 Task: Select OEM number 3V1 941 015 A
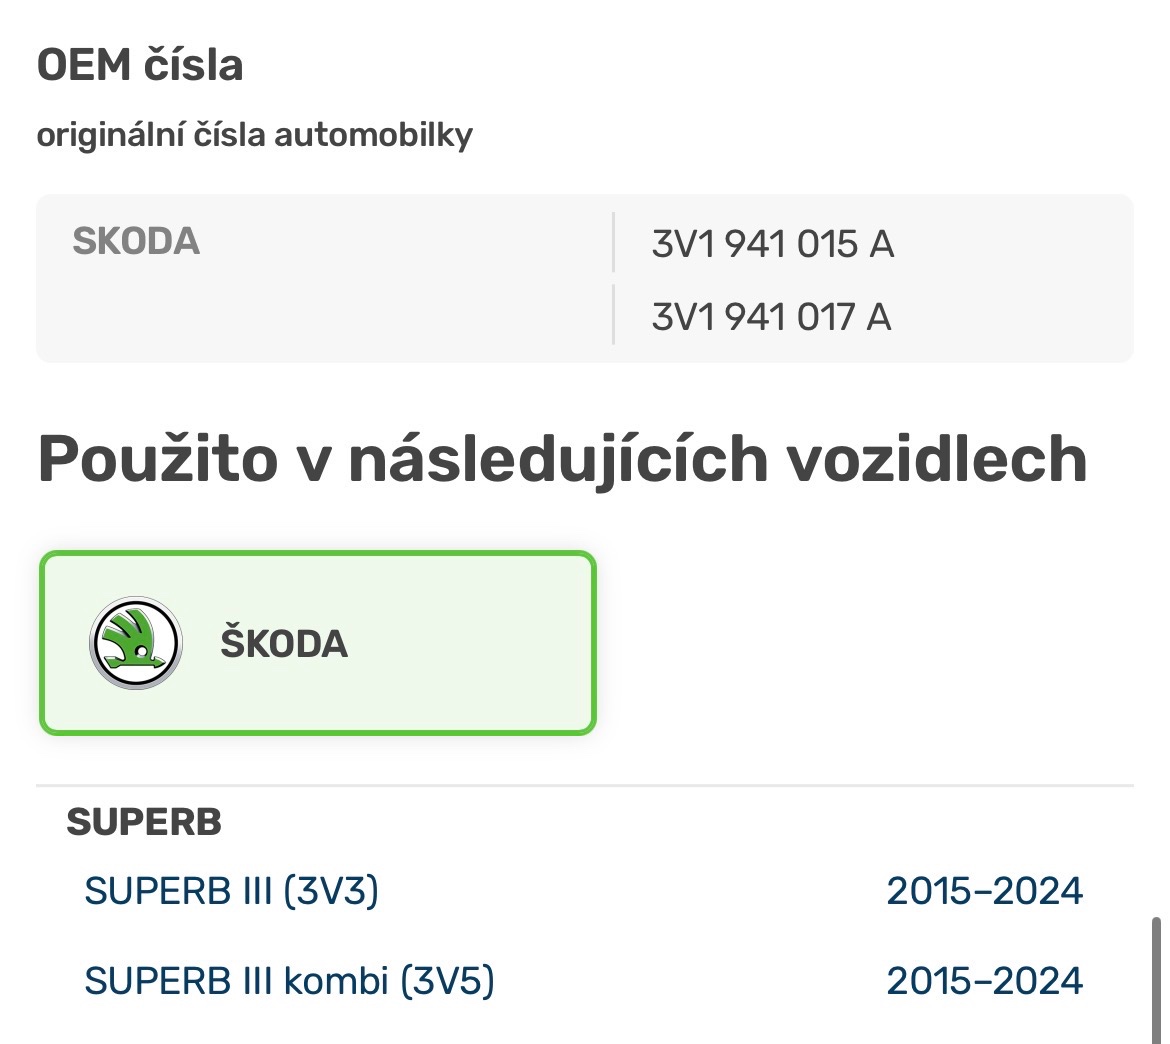coord(775,243)
